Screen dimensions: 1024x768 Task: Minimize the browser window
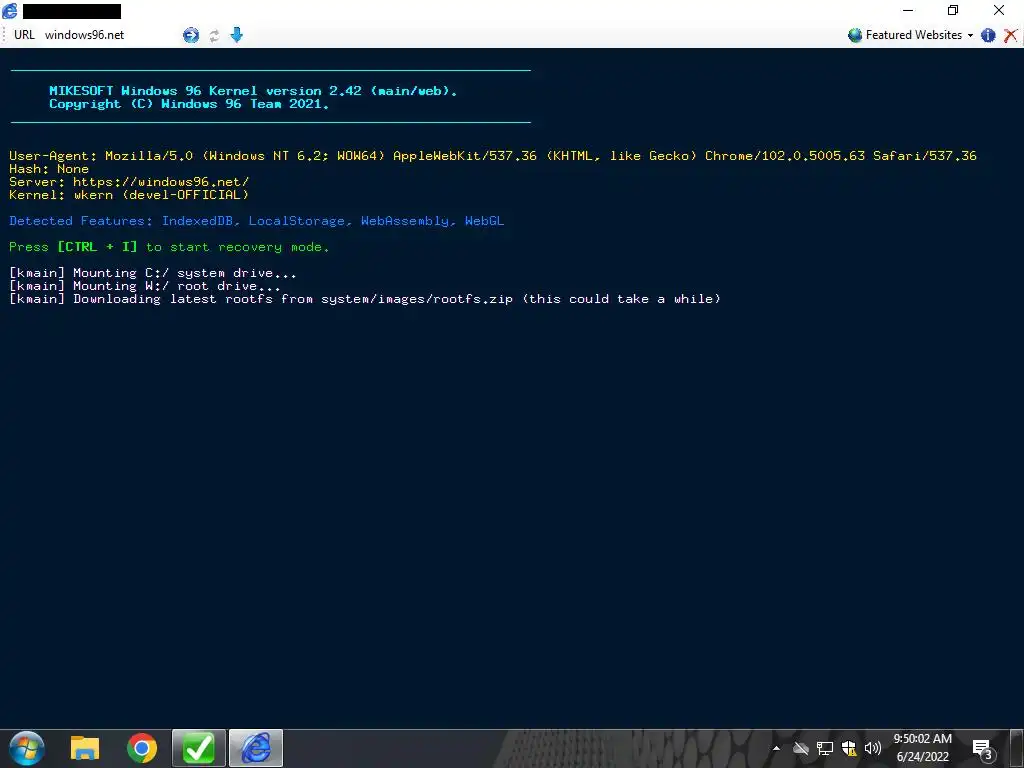point(908,10)
